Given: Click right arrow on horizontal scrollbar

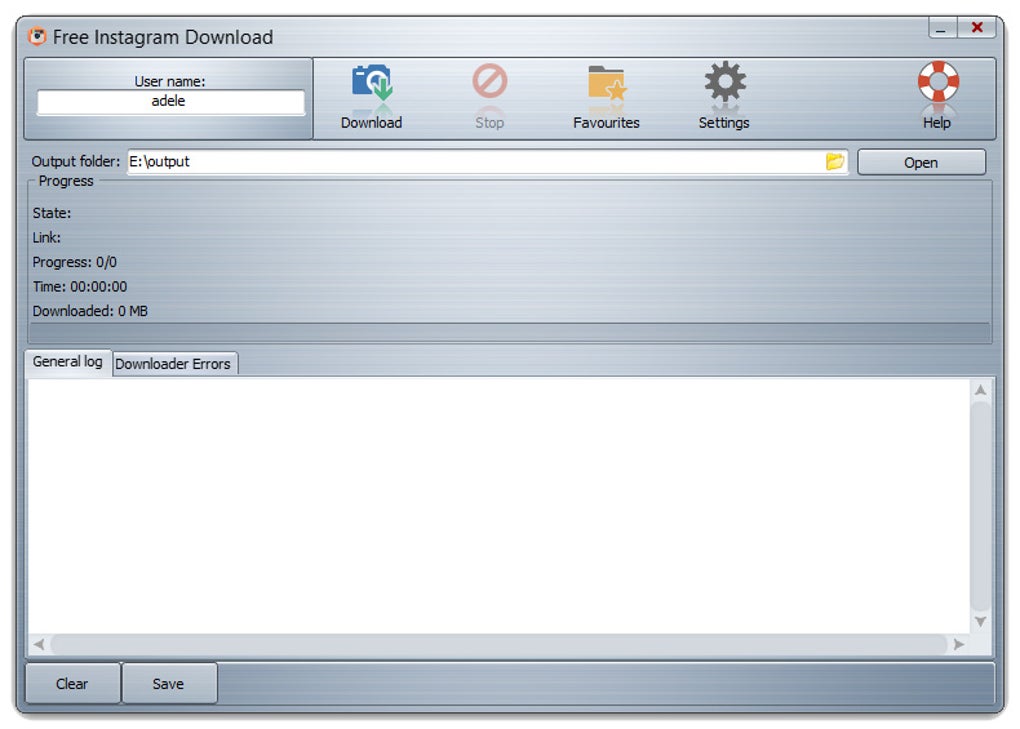Looking at the screenshot, I should [x=959, y=645].
